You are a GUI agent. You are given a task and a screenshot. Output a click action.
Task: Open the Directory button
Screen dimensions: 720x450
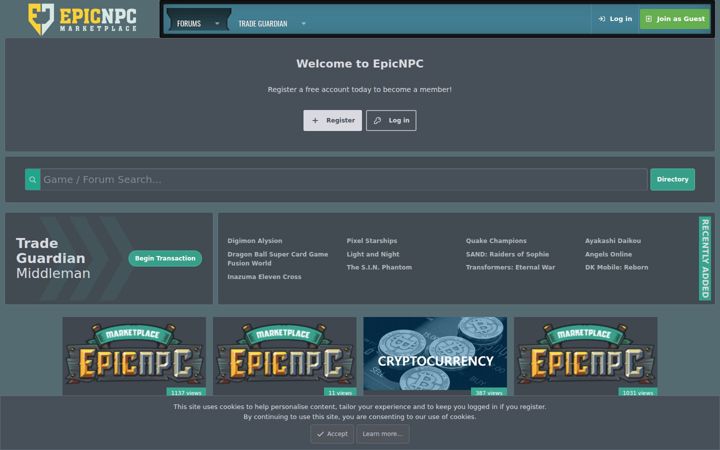click(672, 180)
